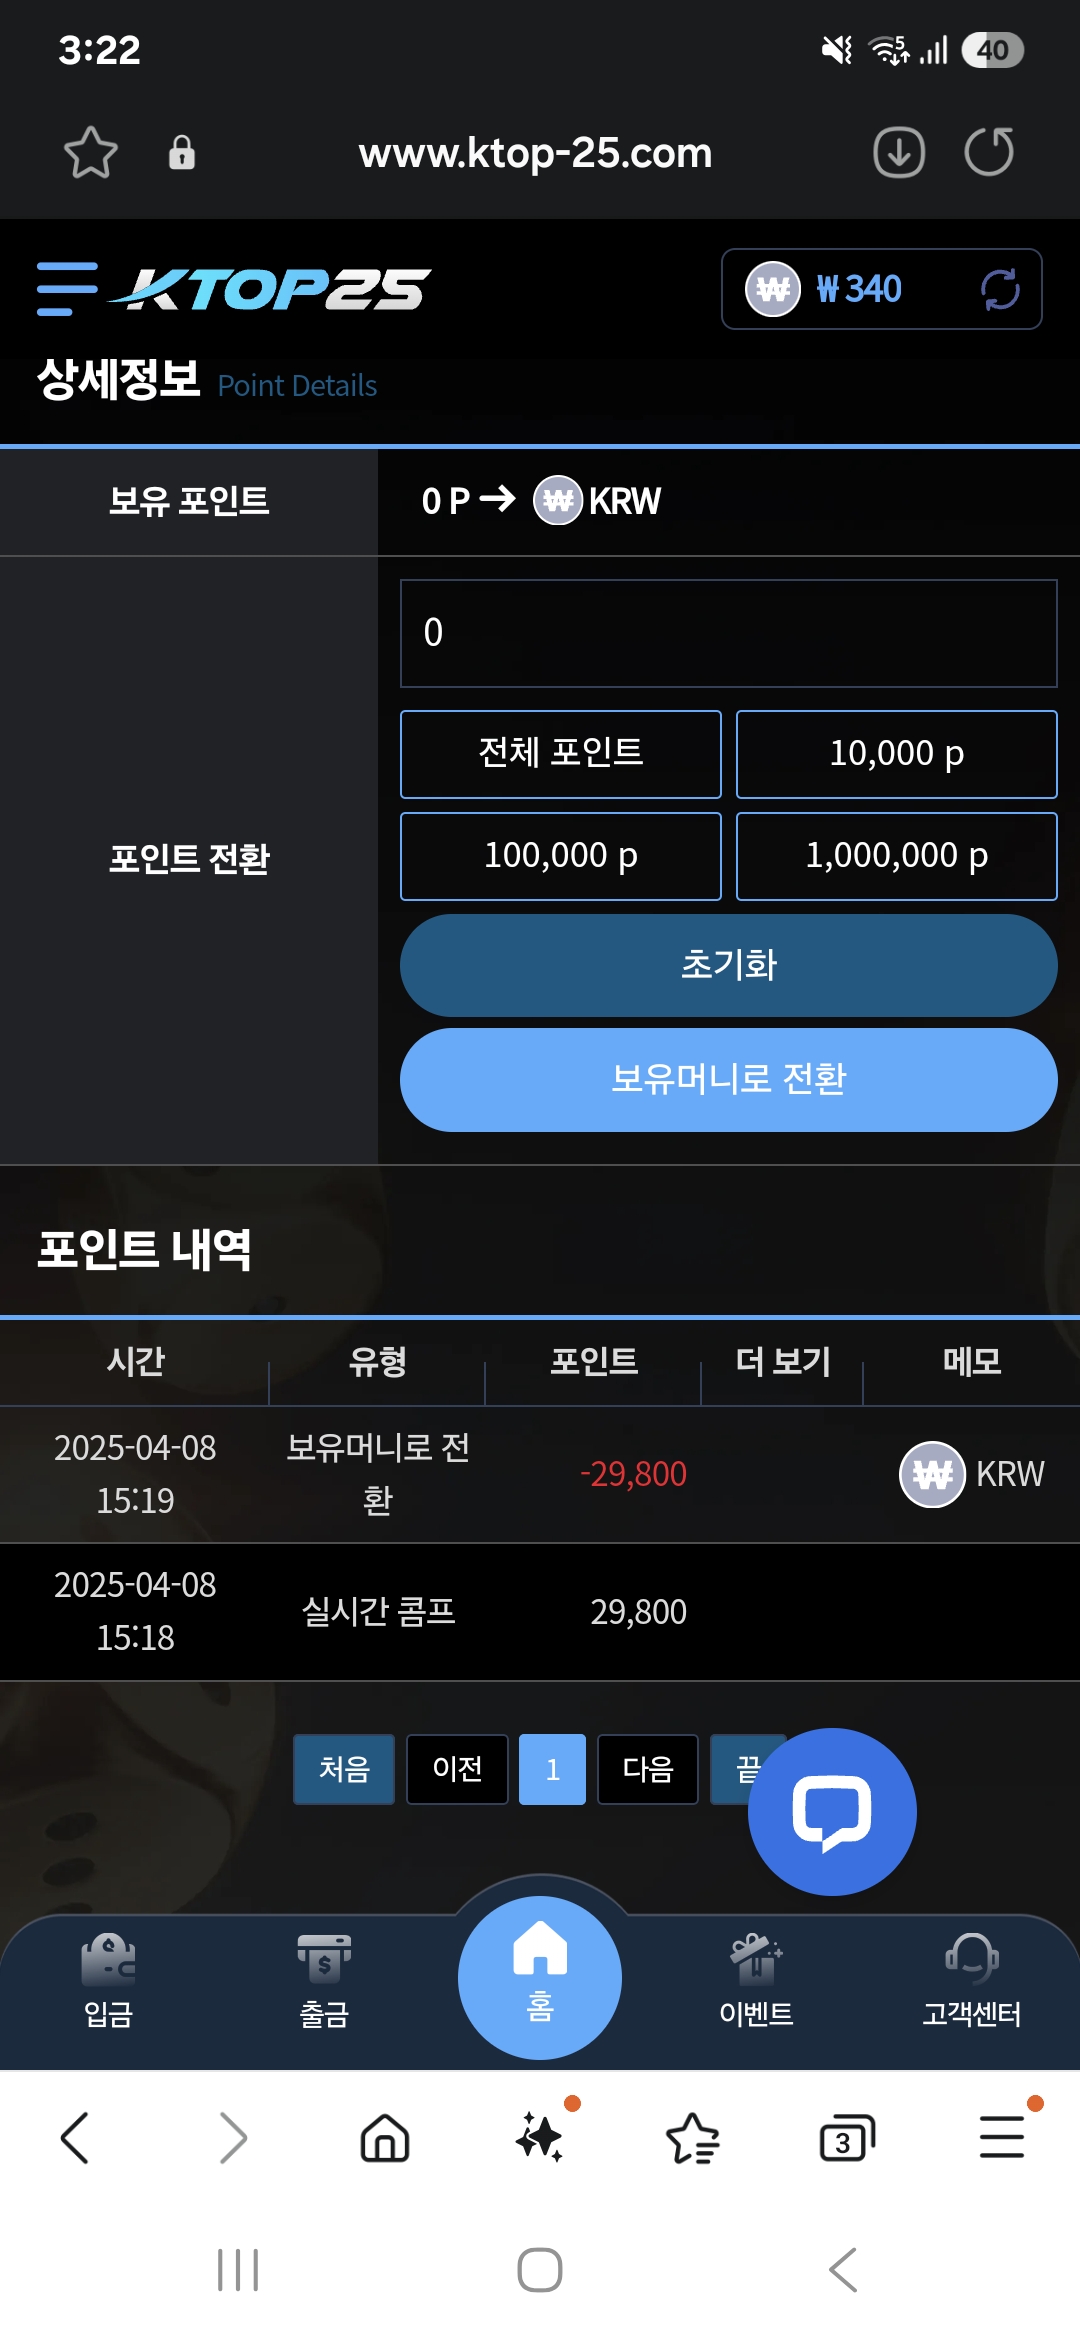Open the 이벤트 events tab
1080x2340 pixels.
756,1980
